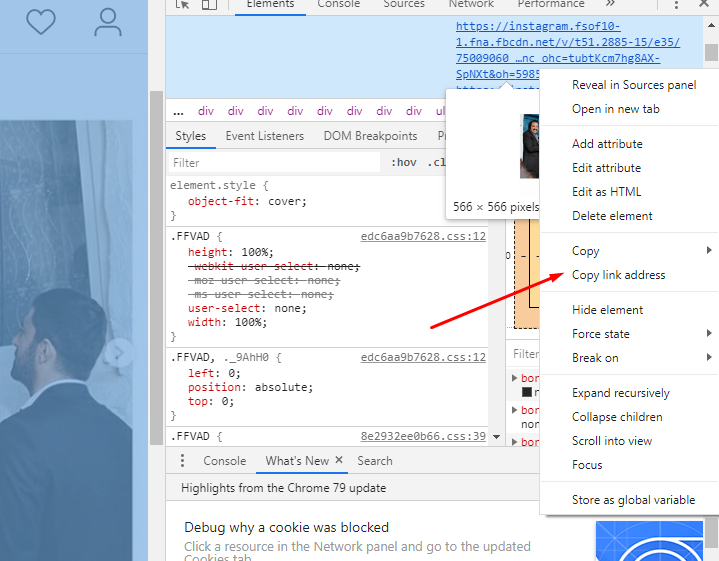This screenshot has width=719, height=561.
Task: Choose Add attribute from context menu
Action: click(607, 144)
